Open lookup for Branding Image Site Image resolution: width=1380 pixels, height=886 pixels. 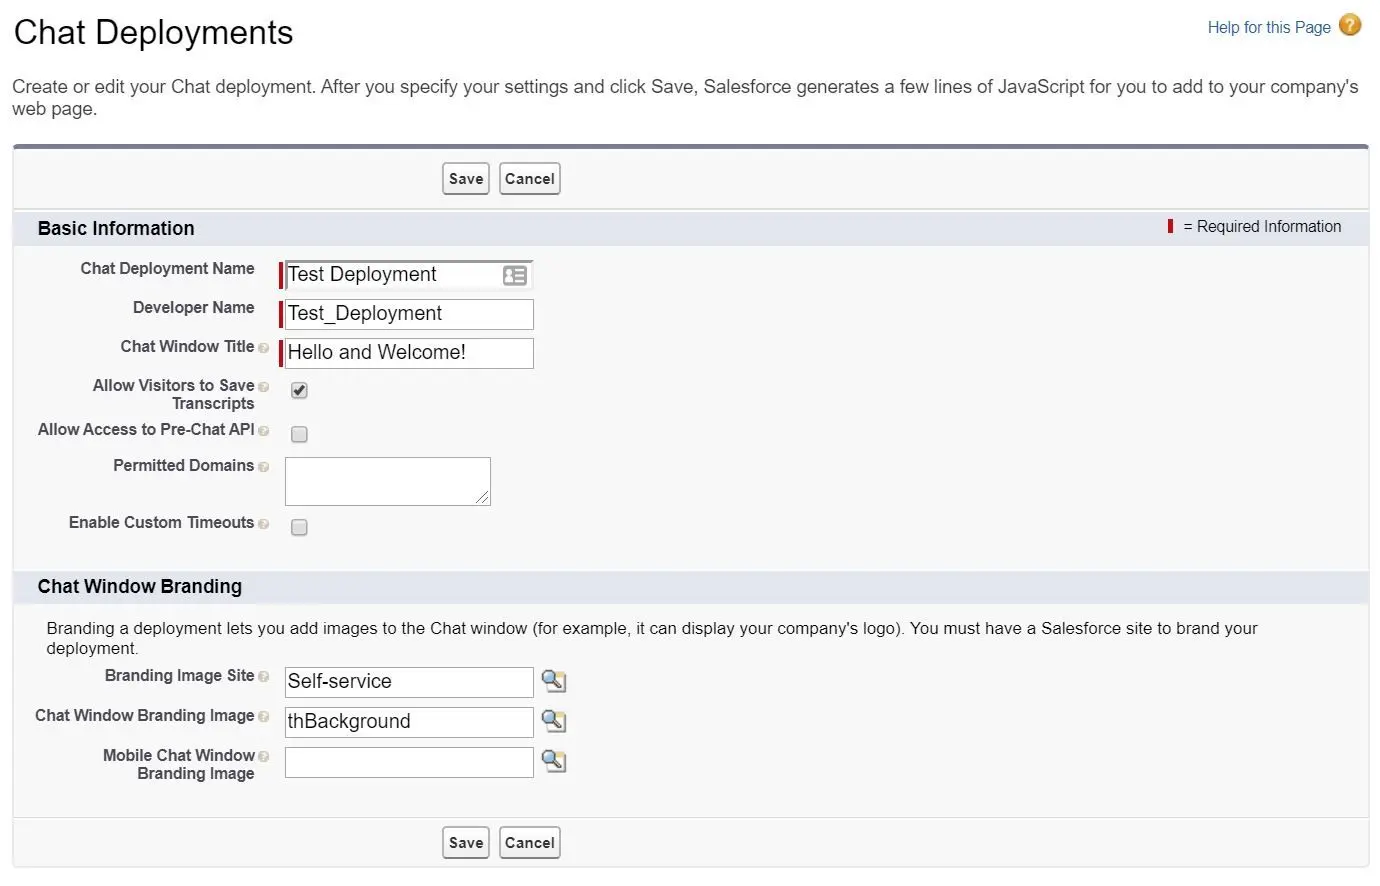coord(553,681)
